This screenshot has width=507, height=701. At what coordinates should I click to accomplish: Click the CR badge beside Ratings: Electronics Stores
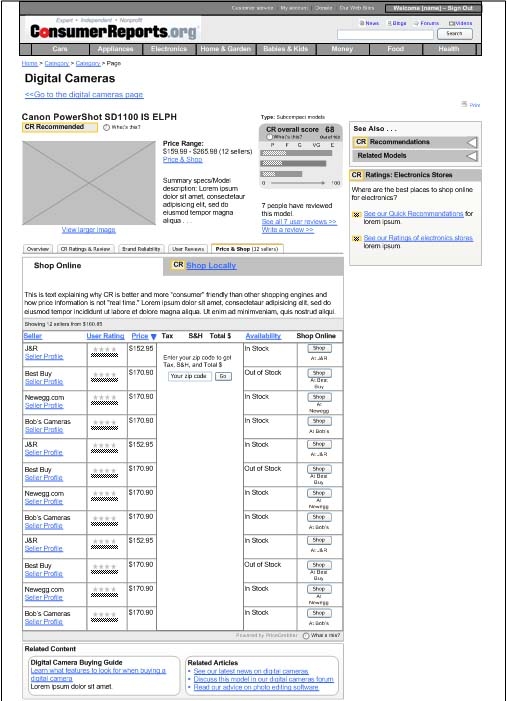tap(356, 175)
